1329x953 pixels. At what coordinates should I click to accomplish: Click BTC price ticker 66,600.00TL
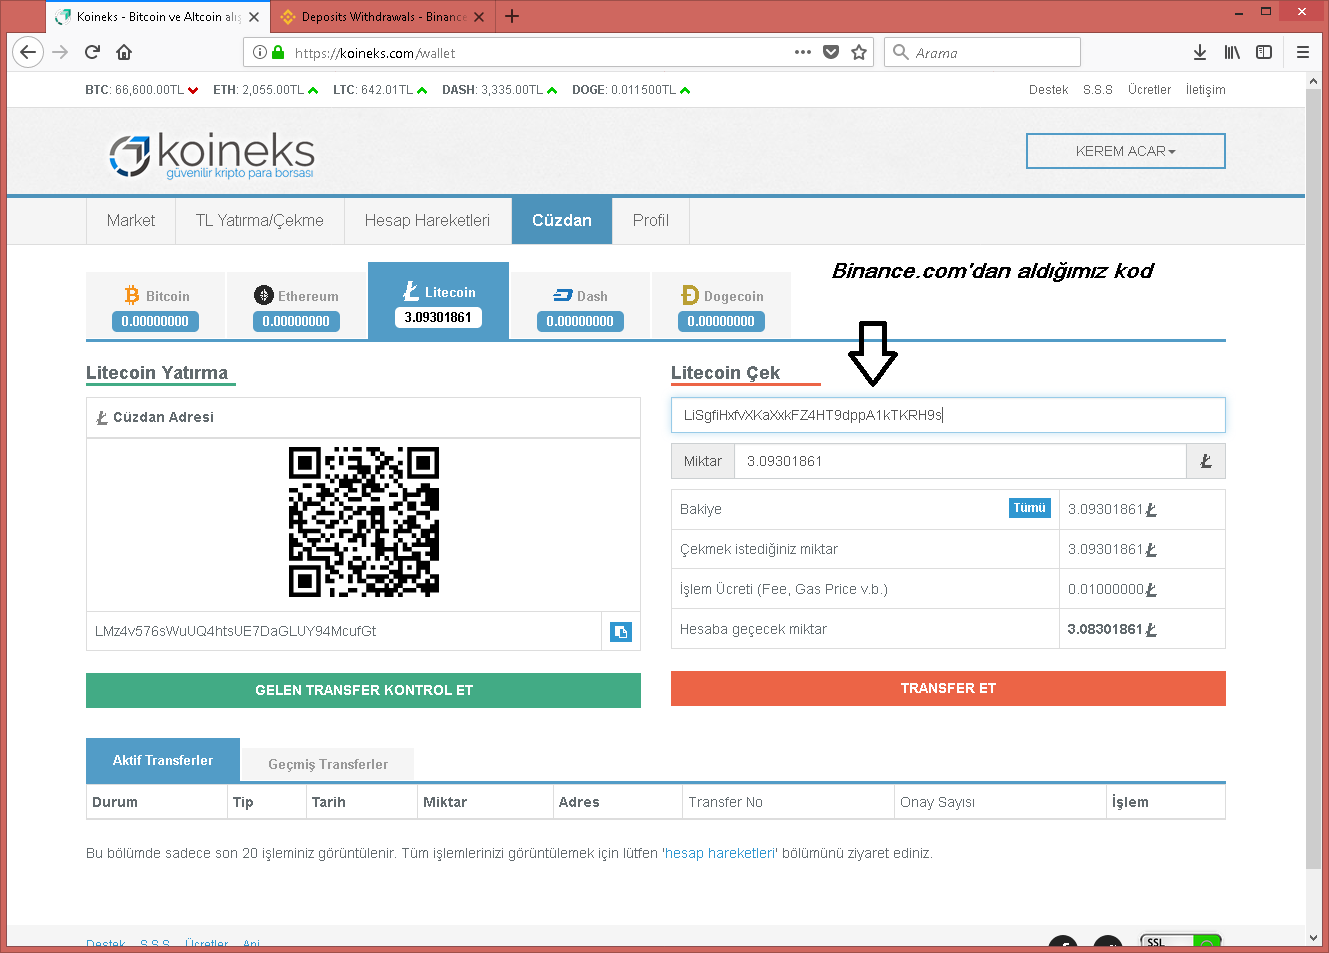coord(142,90)
